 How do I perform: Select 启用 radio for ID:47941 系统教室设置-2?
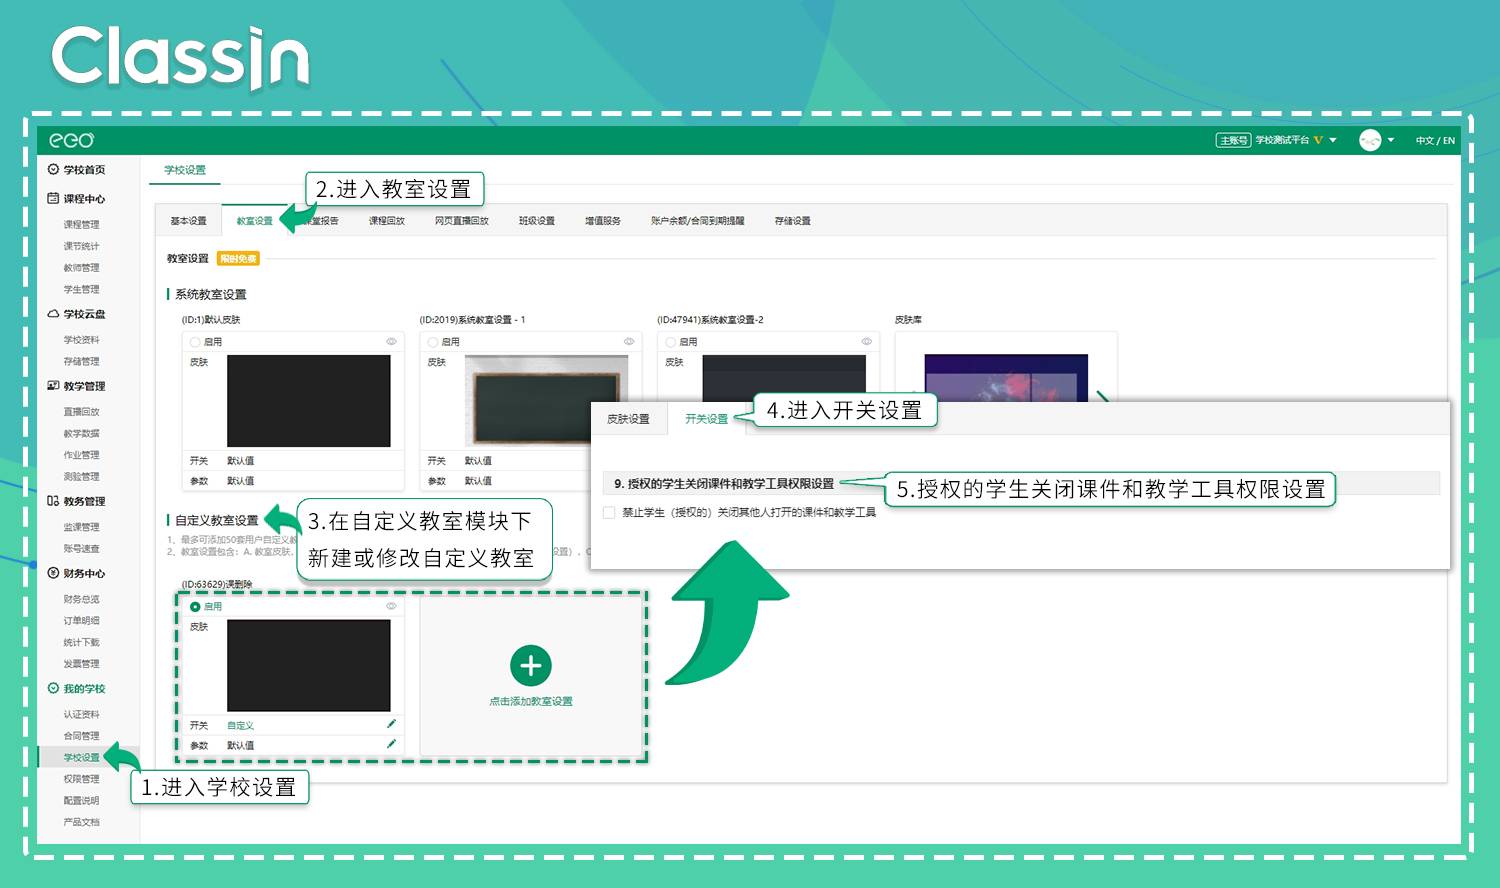(x=671, y=342)
